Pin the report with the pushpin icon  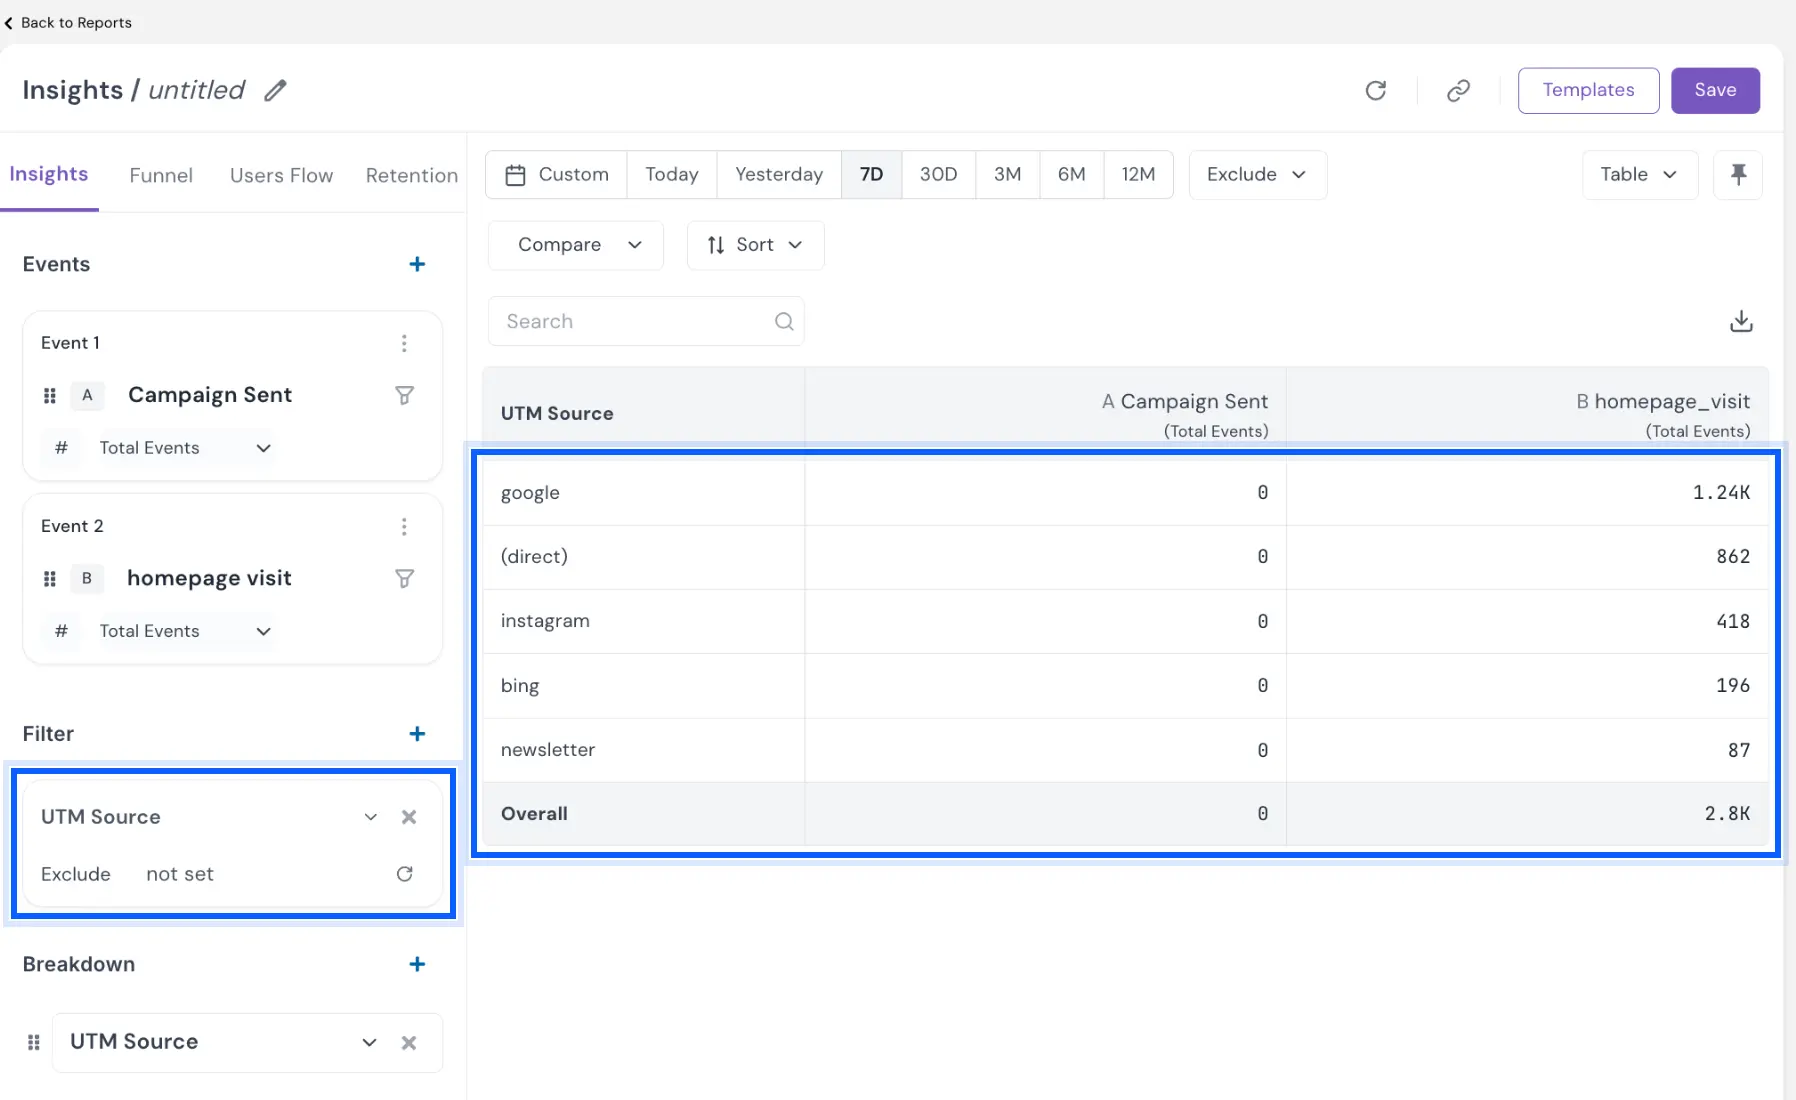click(1738, 174)
